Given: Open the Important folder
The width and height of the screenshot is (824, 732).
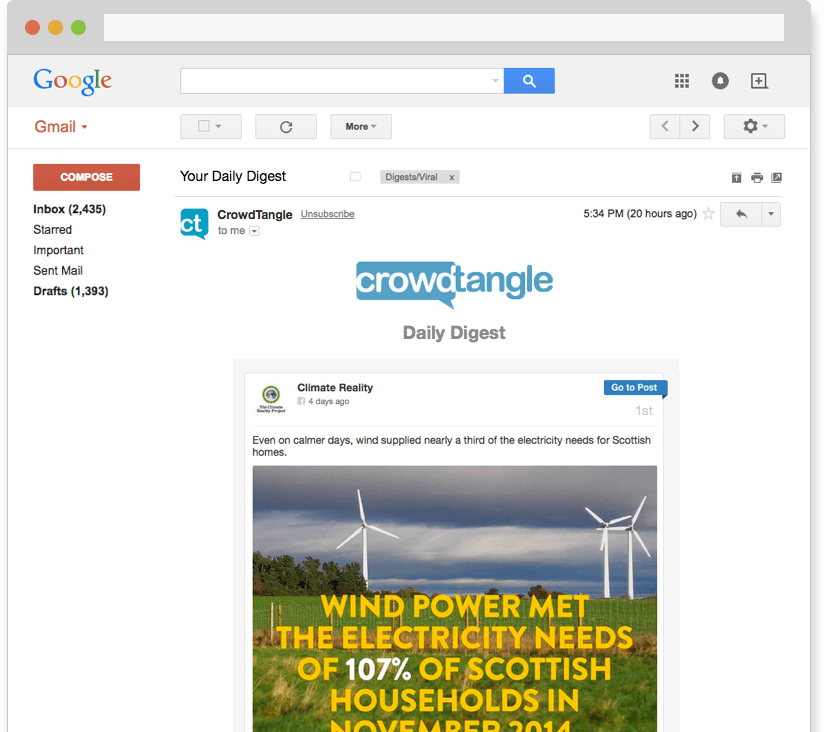Looking at the screenshot, I should tap(58, 250).
